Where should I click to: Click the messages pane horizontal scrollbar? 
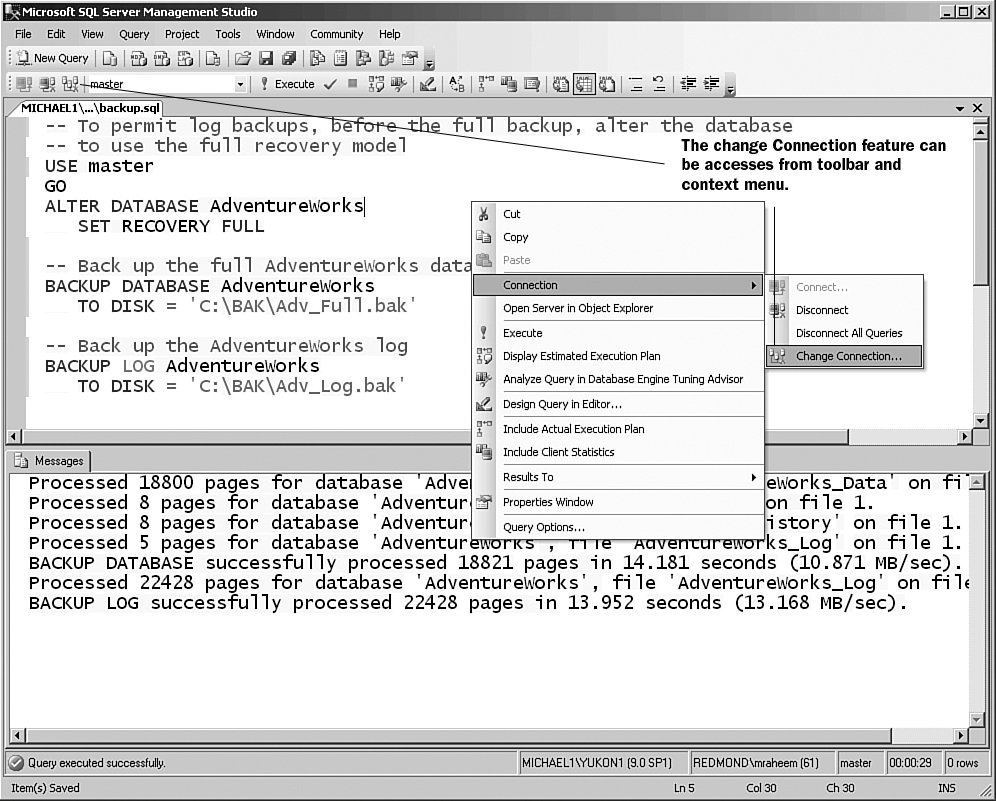[489, 736]
